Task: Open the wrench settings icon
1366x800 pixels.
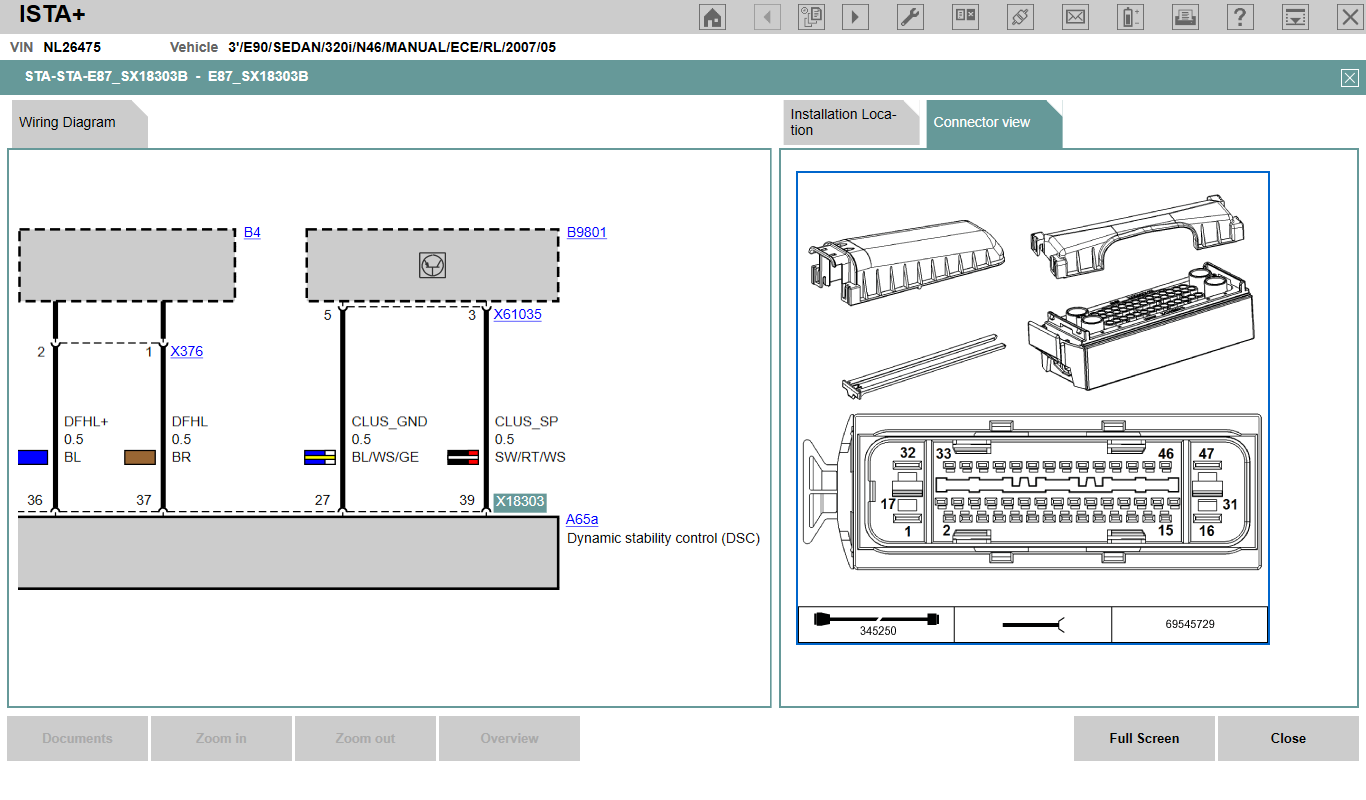Action: click(910, 17)
